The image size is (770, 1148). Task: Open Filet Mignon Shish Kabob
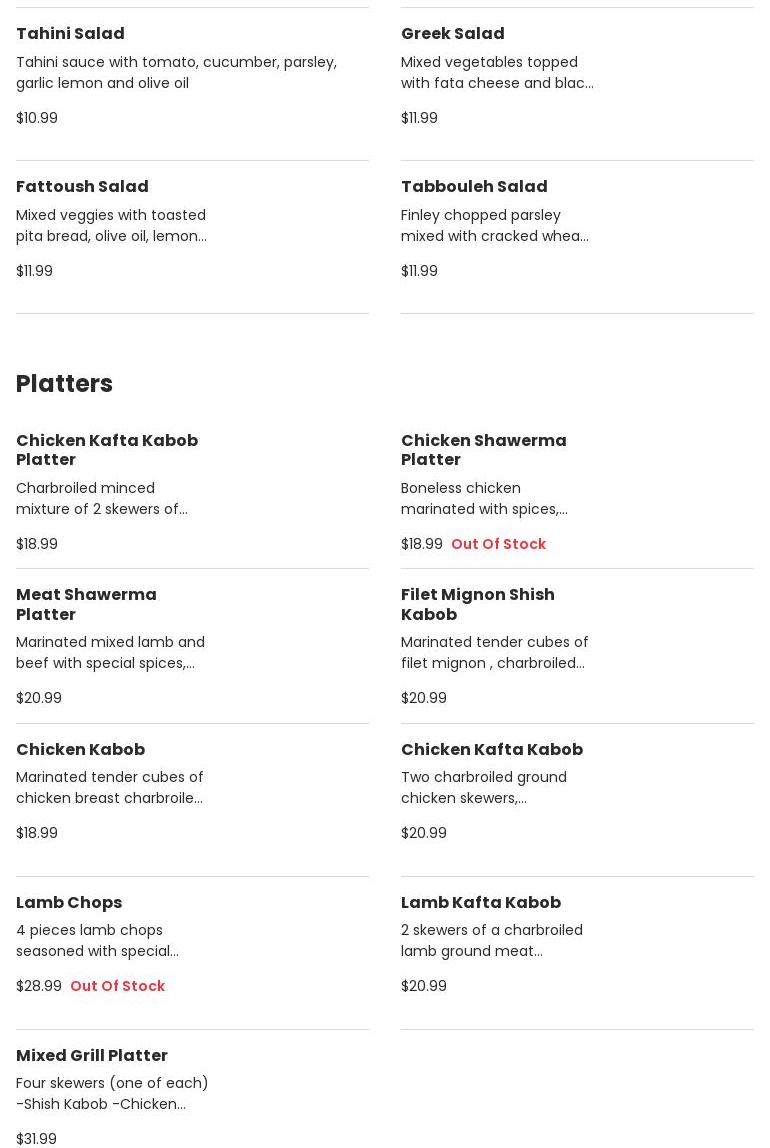click(x=477, y=604)
